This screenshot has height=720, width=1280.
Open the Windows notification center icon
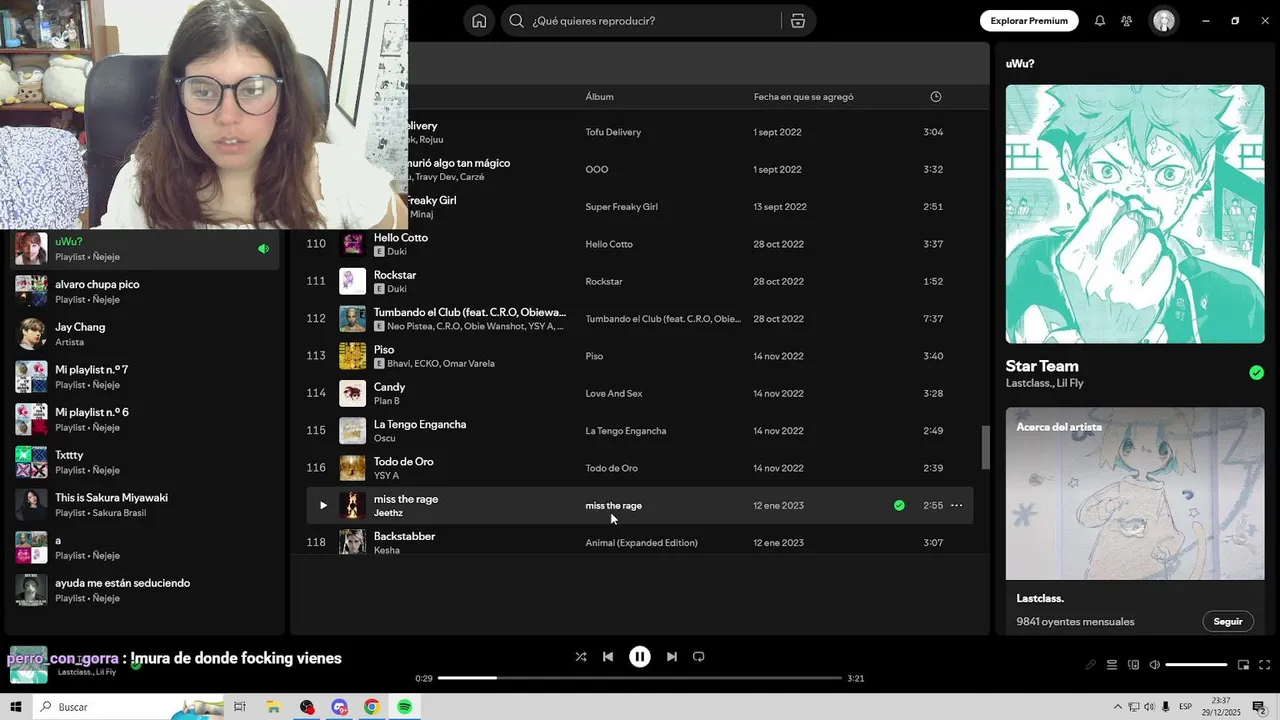coord(1259,707)
